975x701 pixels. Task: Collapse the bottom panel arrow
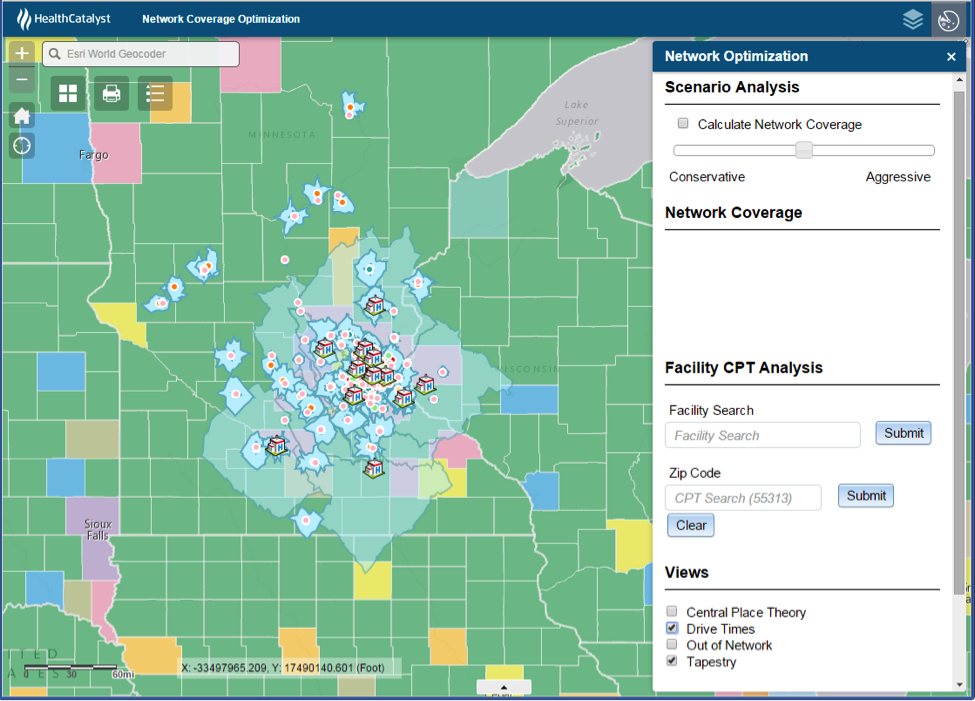(x=504, y=688)
